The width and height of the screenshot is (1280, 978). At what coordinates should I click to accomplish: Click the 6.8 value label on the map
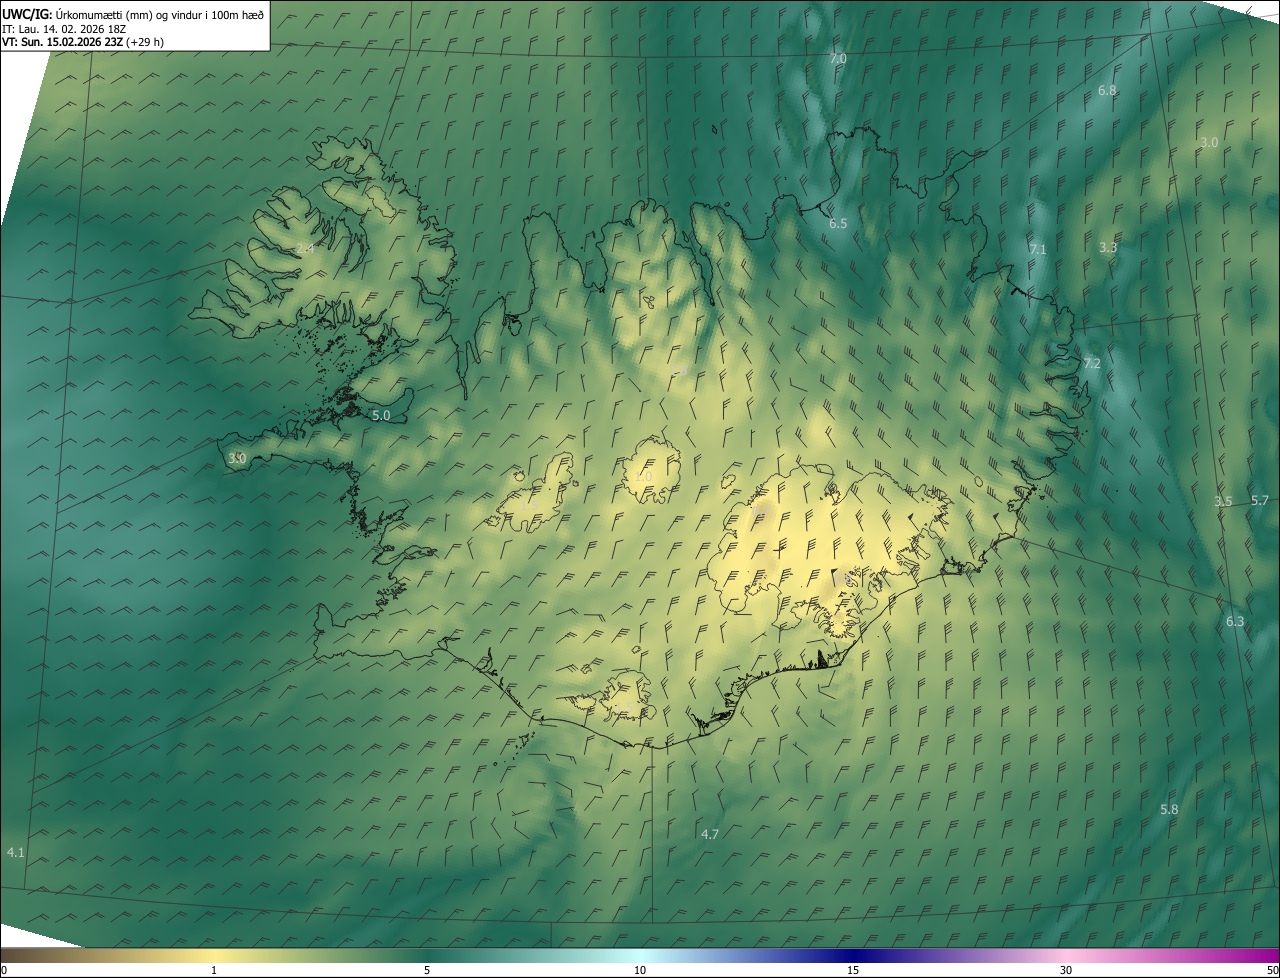(1107, 90)
